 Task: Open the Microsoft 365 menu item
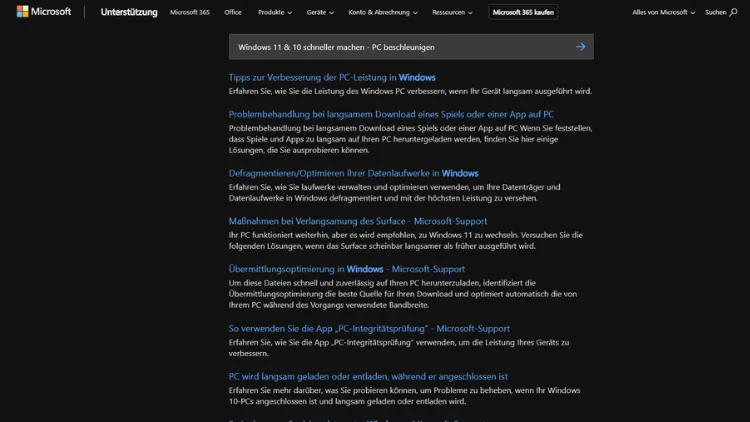point(189,12)
